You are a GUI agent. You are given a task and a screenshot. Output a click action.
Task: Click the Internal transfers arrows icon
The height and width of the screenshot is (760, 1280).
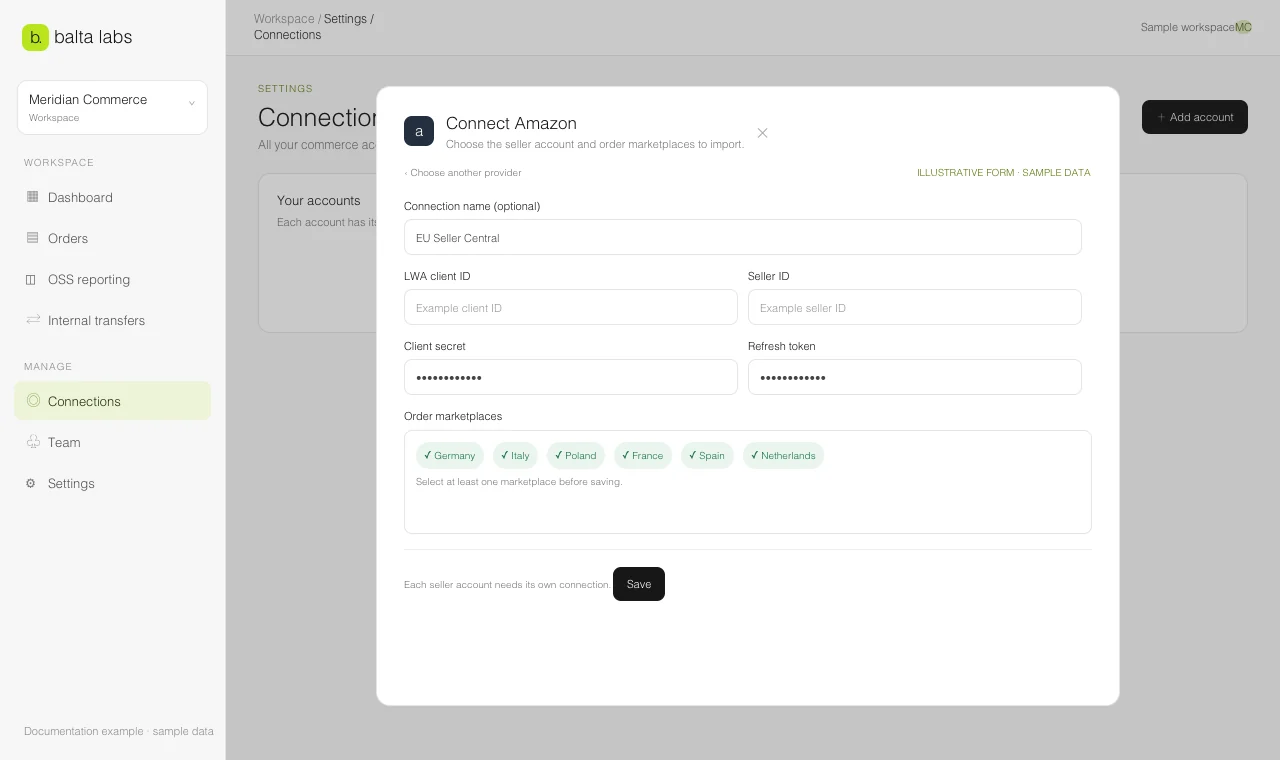(32, 320)
